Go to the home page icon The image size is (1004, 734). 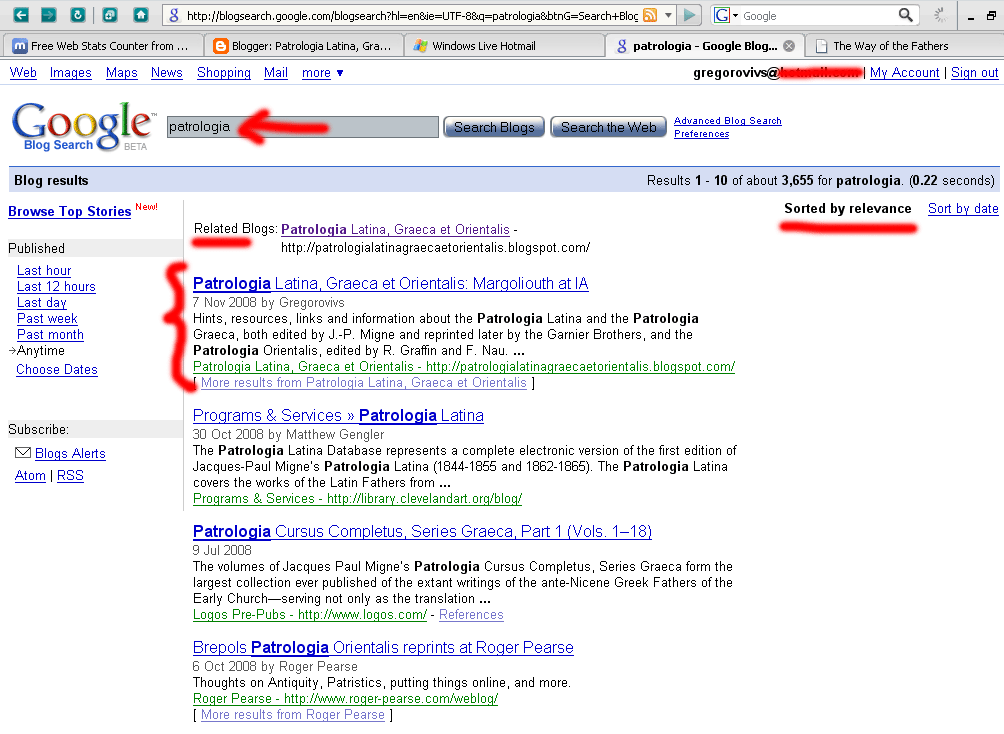(140, 15)
